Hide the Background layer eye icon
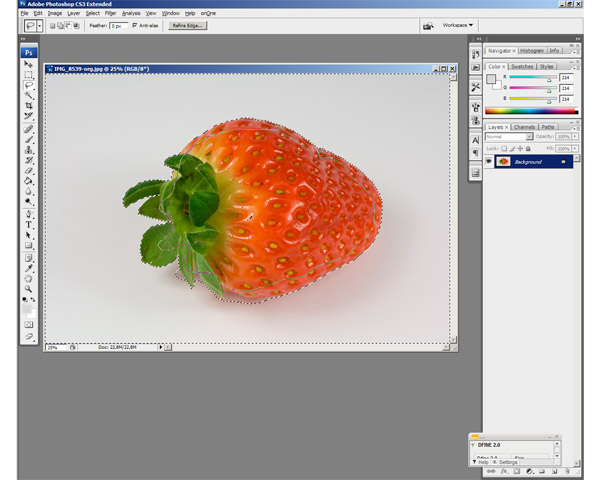 tap(489, 161)
